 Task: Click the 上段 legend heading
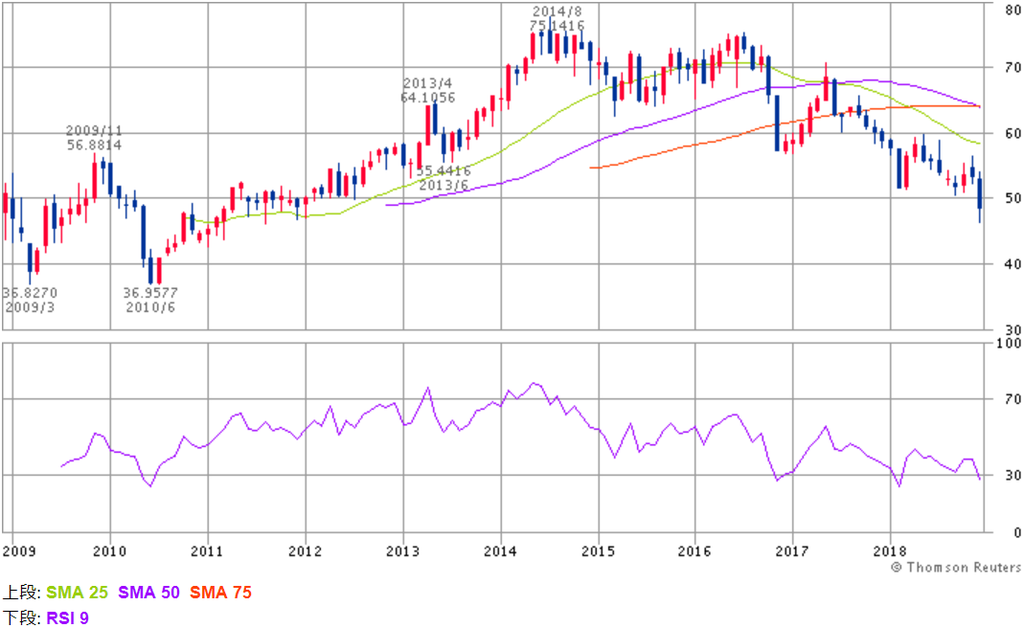(x=23, y=593)
